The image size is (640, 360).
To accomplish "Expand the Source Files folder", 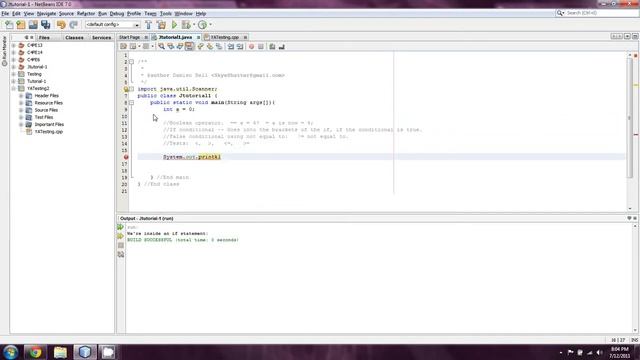I will coord(21,110).
